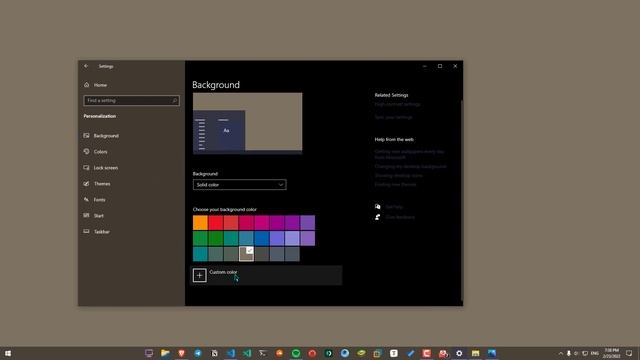This screenshot has height=360, width=640.
Task: Click the Settings gear taskbar icon
Action: (459, 353)
